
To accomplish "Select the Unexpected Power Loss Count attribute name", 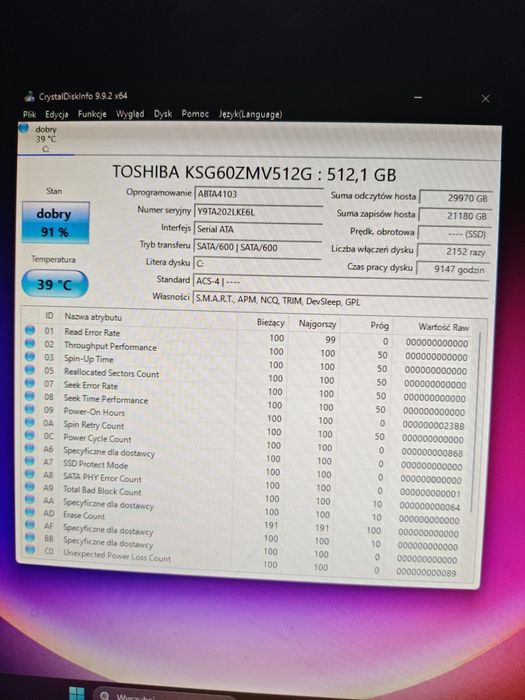I will [x=117, y=555].
